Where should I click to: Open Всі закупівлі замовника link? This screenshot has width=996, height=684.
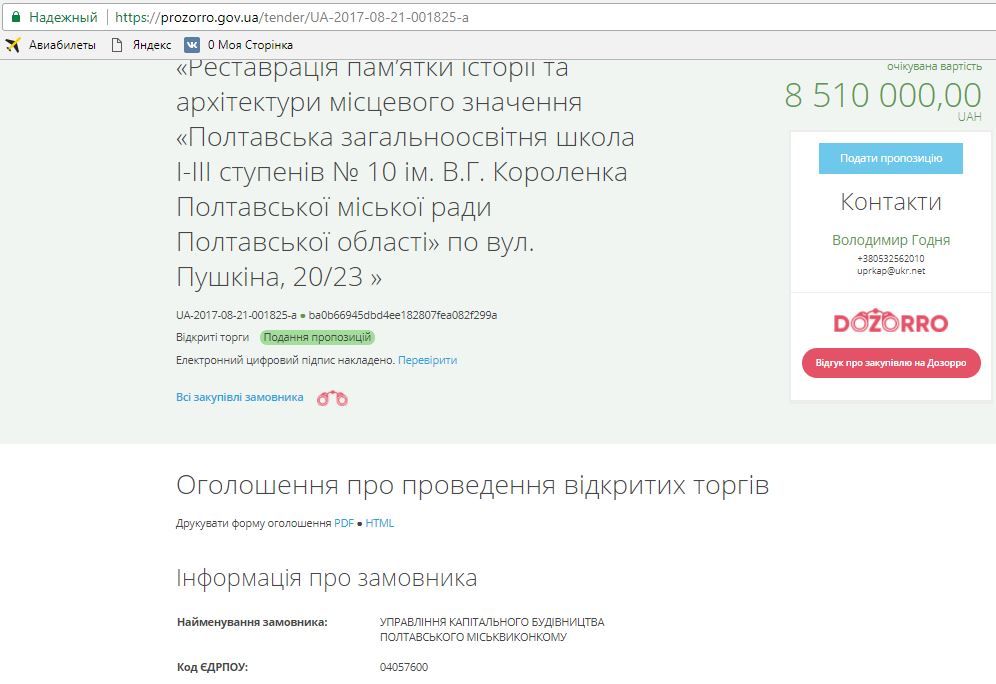tap(237, 396)
